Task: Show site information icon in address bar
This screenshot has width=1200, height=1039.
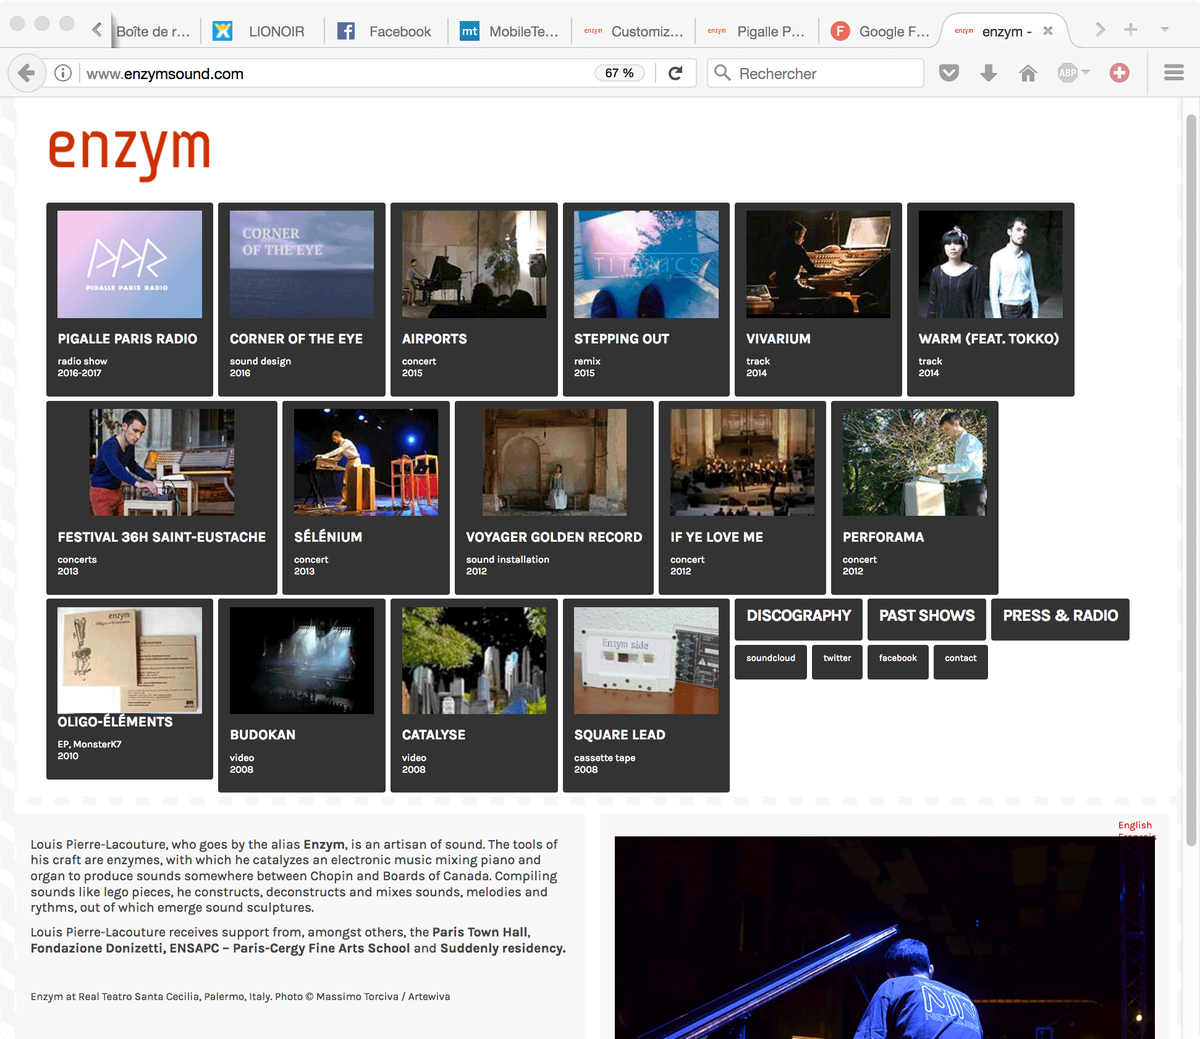Action: point(63,73)
